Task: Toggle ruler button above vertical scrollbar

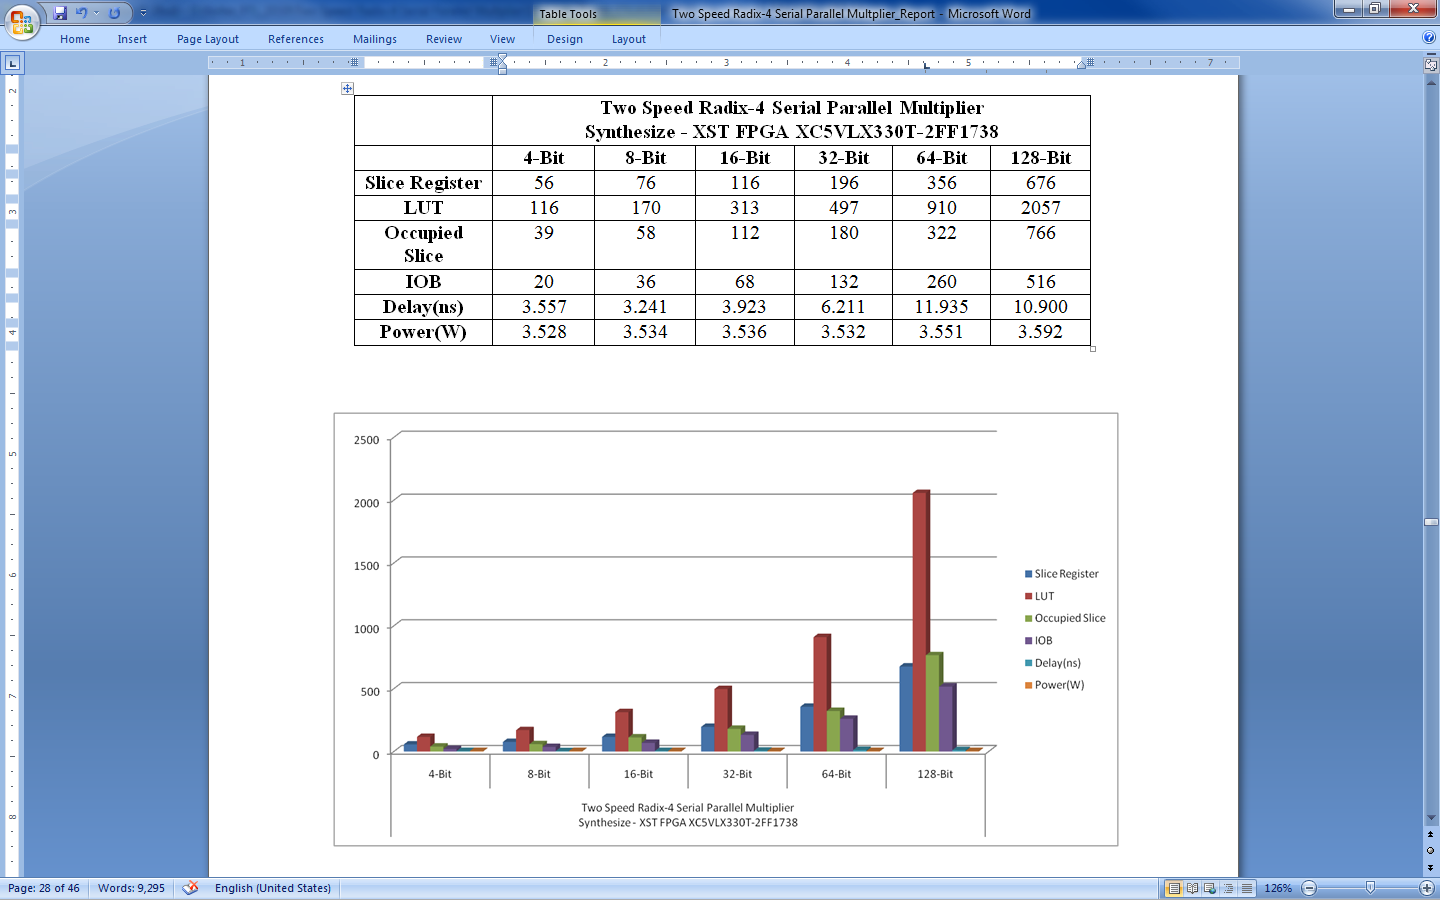Action: coord(1431,64)
